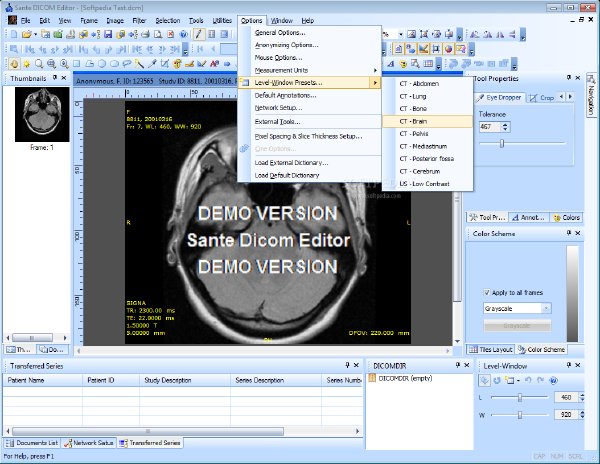Open the Grayscale color scheme dropdown
Image resolution: width=600 pixels, height=464 pixels.
(x=546, y=308)
